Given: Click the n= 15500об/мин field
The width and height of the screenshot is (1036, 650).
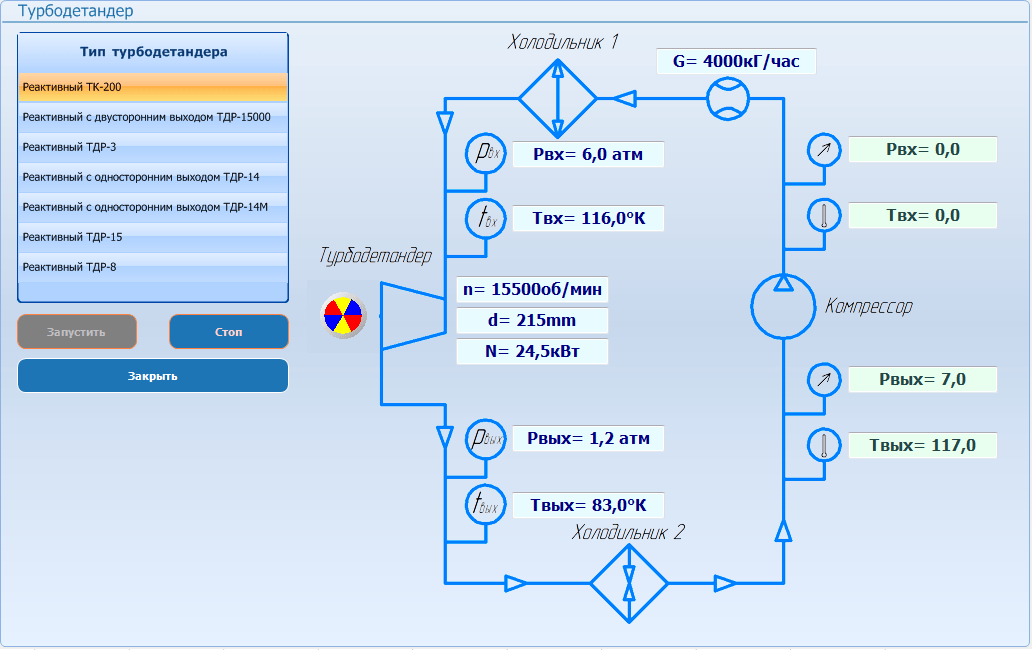Looking at the screenshot, I should (x=532, y=289).
